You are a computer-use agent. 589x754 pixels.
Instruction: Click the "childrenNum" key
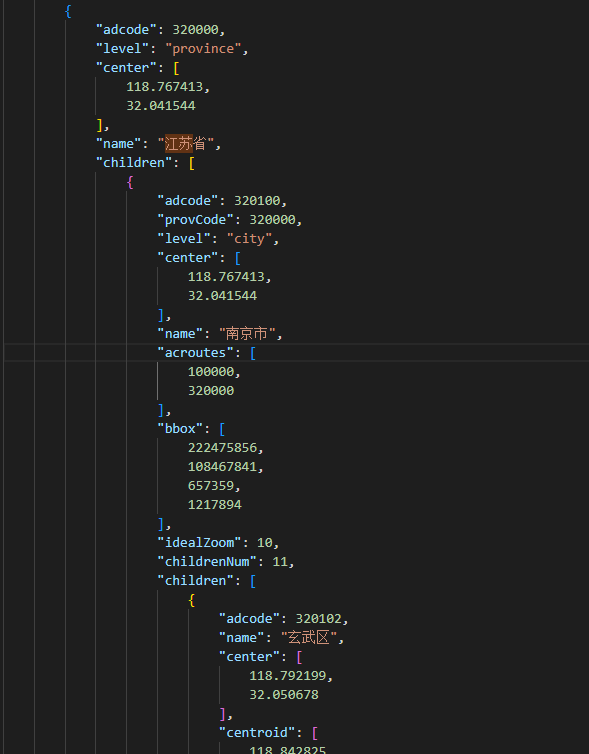tap(207, 562)
